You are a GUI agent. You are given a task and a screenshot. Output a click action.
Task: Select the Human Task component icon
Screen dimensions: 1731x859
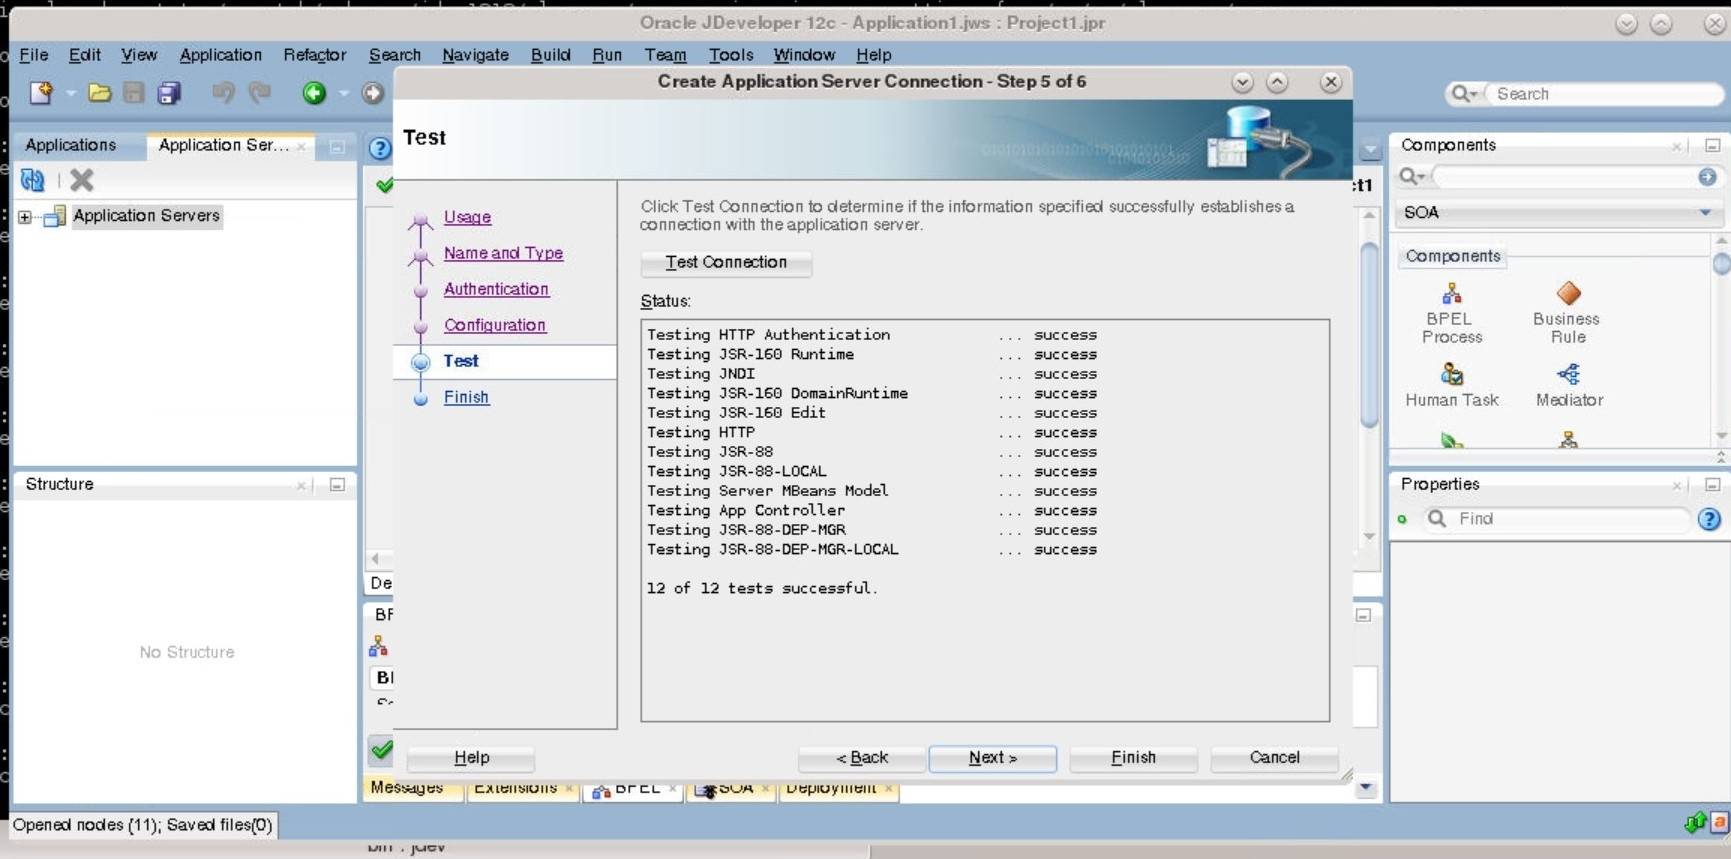tap(1452, 374)
